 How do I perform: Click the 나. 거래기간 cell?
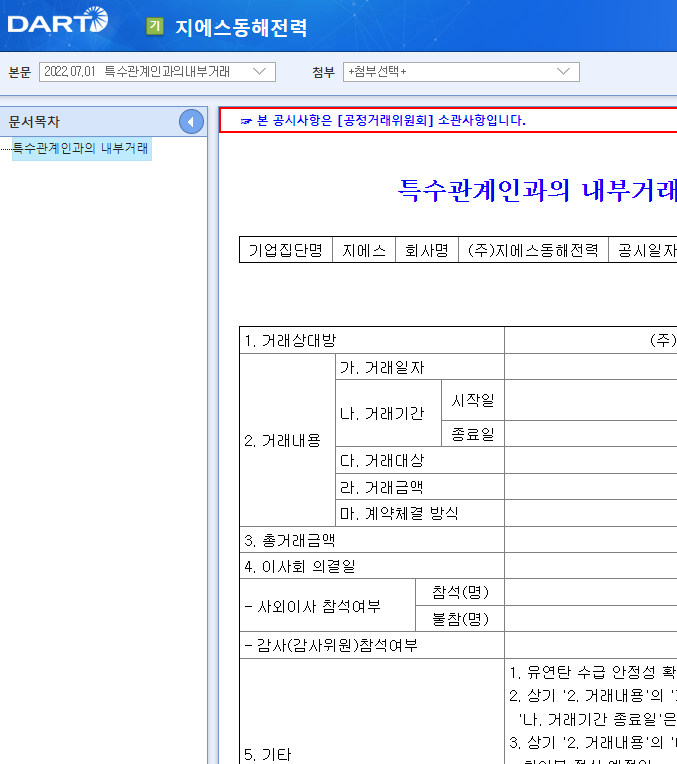[388, 413]
